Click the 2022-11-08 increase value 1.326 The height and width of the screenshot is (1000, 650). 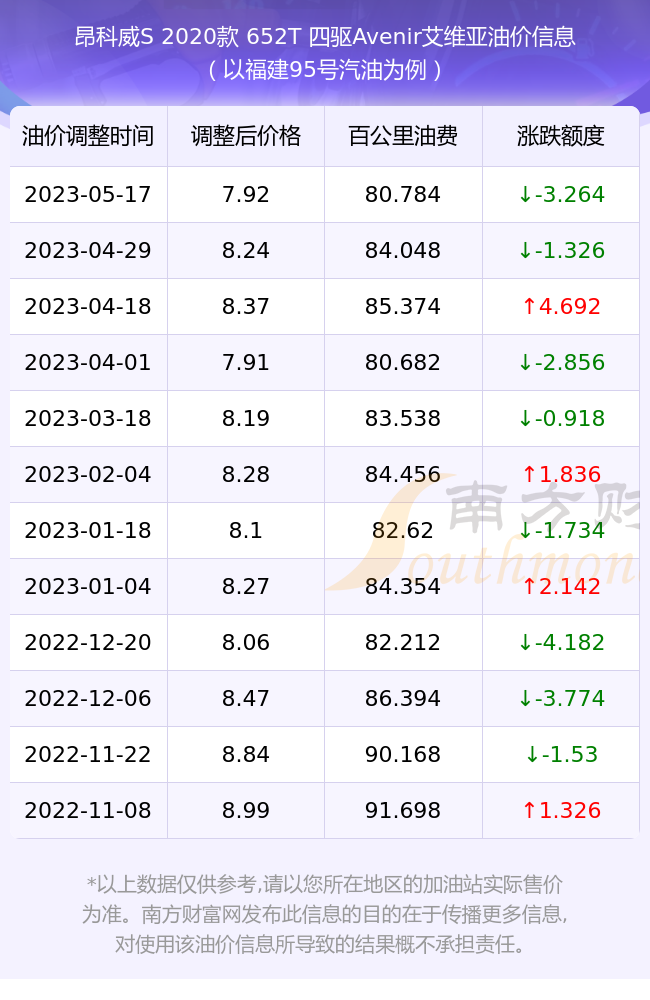(561, 811)
